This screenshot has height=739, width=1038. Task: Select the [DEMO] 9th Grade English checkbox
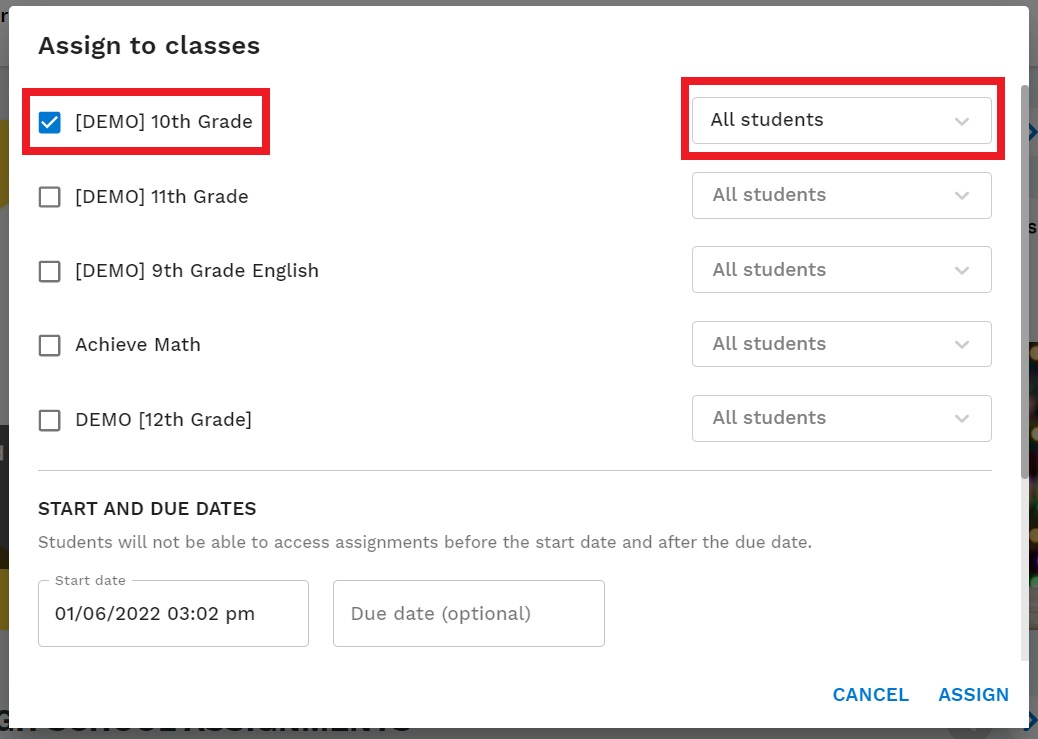(50, 271)
